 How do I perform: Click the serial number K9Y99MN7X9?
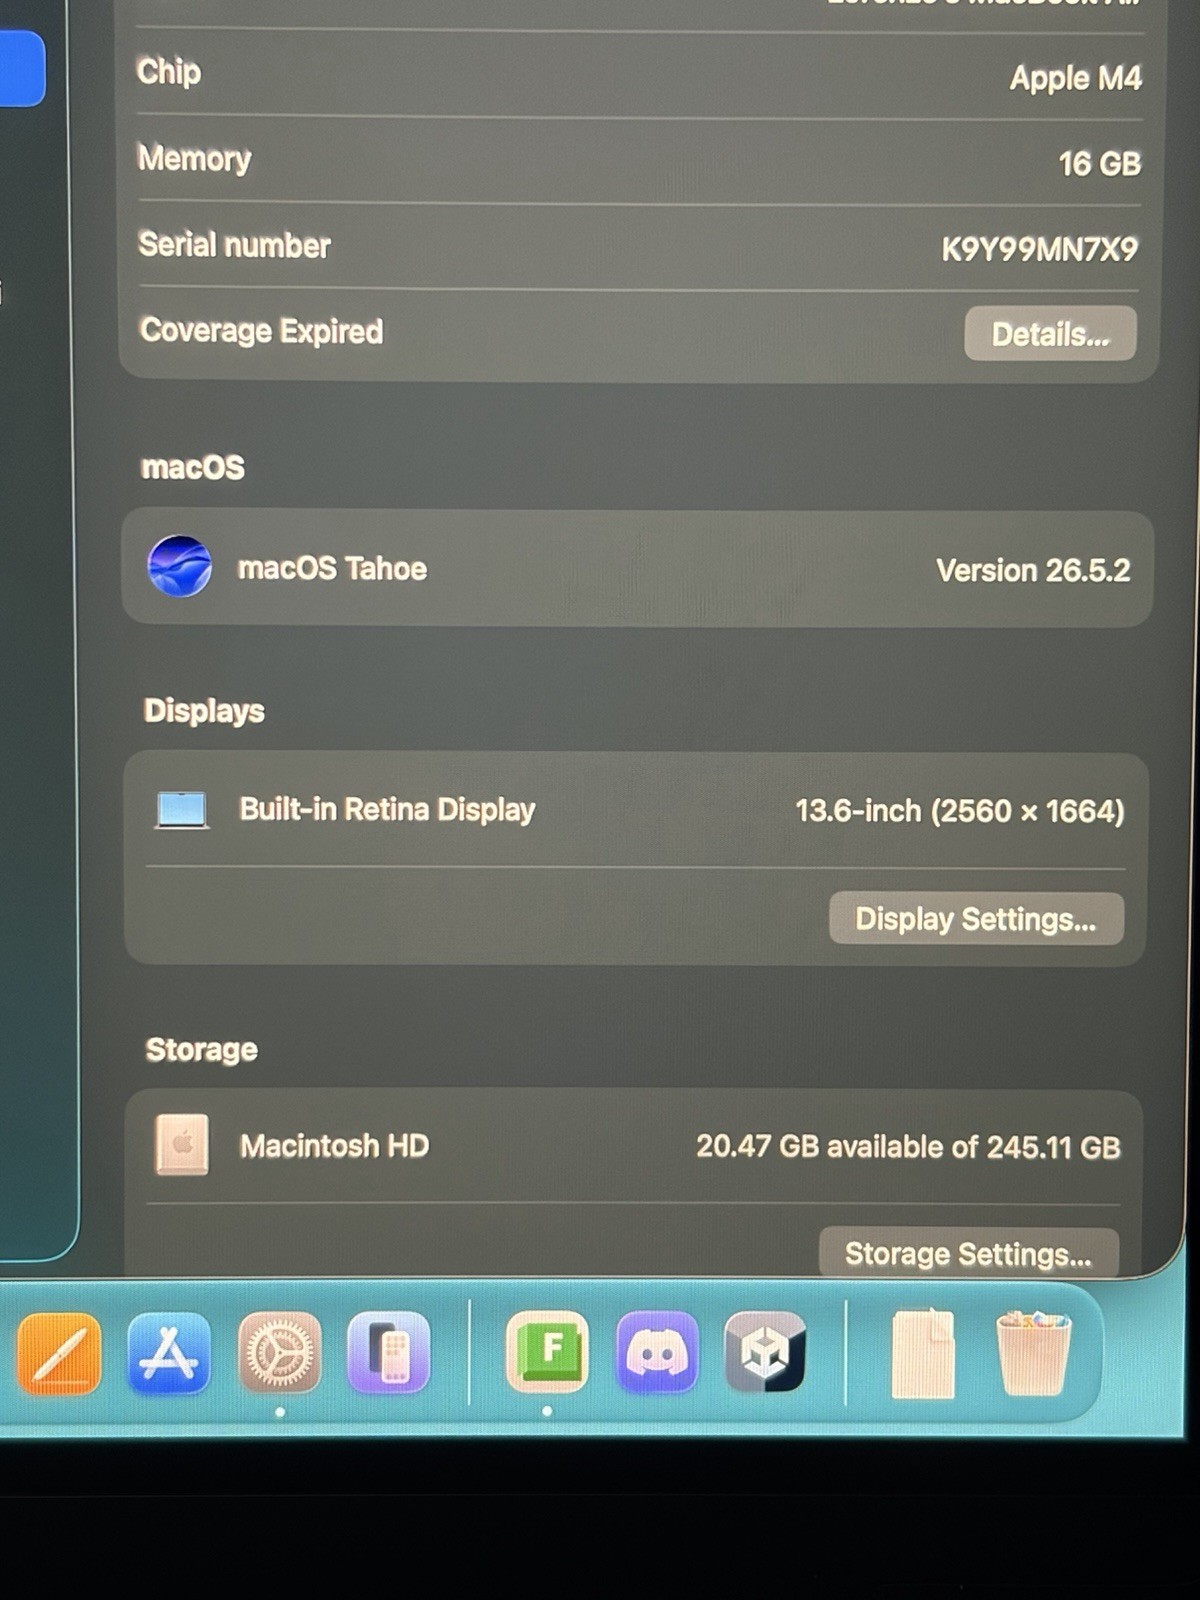coord(1040,249)
